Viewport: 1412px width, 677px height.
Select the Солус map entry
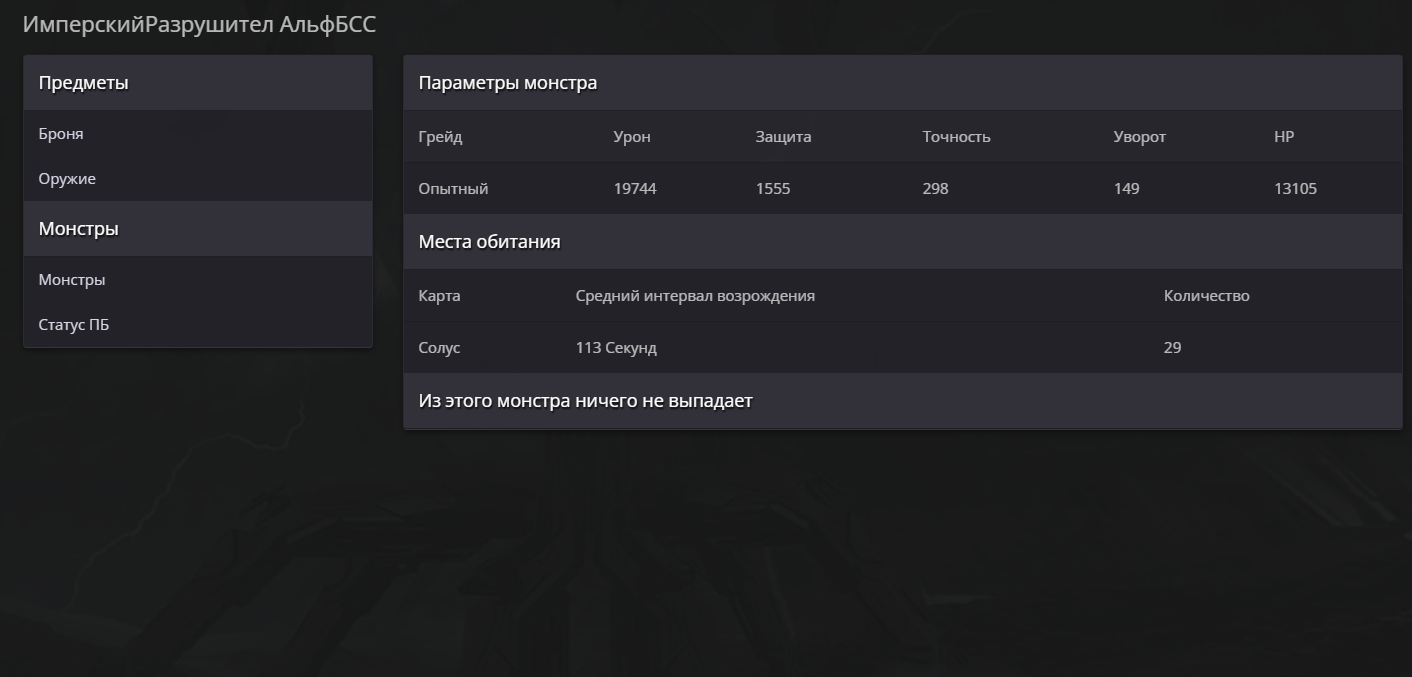[x=439, y=348]
